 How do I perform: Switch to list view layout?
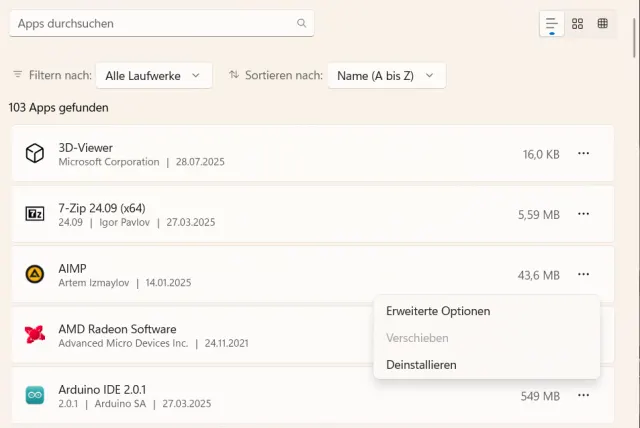551,23
